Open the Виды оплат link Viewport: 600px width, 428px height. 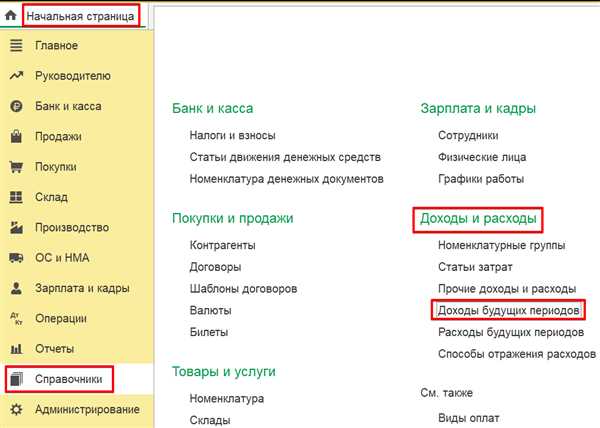pyautogui.click(x=469, y=418)
